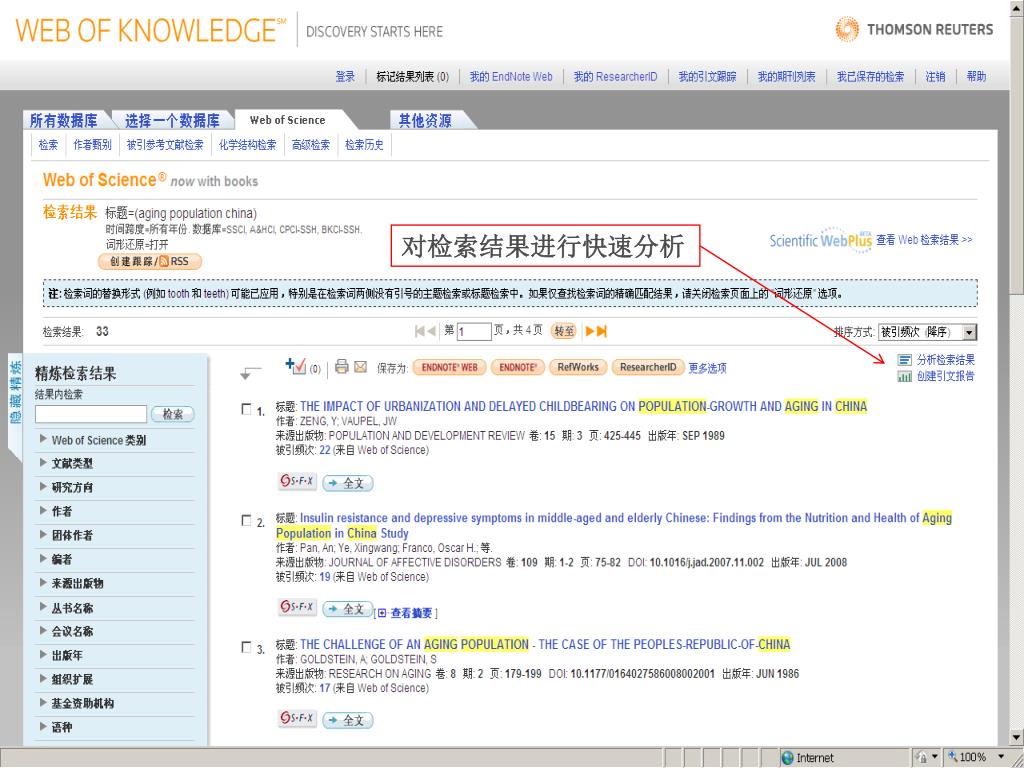Check the box for result 3
Screen dimensions: 1024x768
[246, 647]
